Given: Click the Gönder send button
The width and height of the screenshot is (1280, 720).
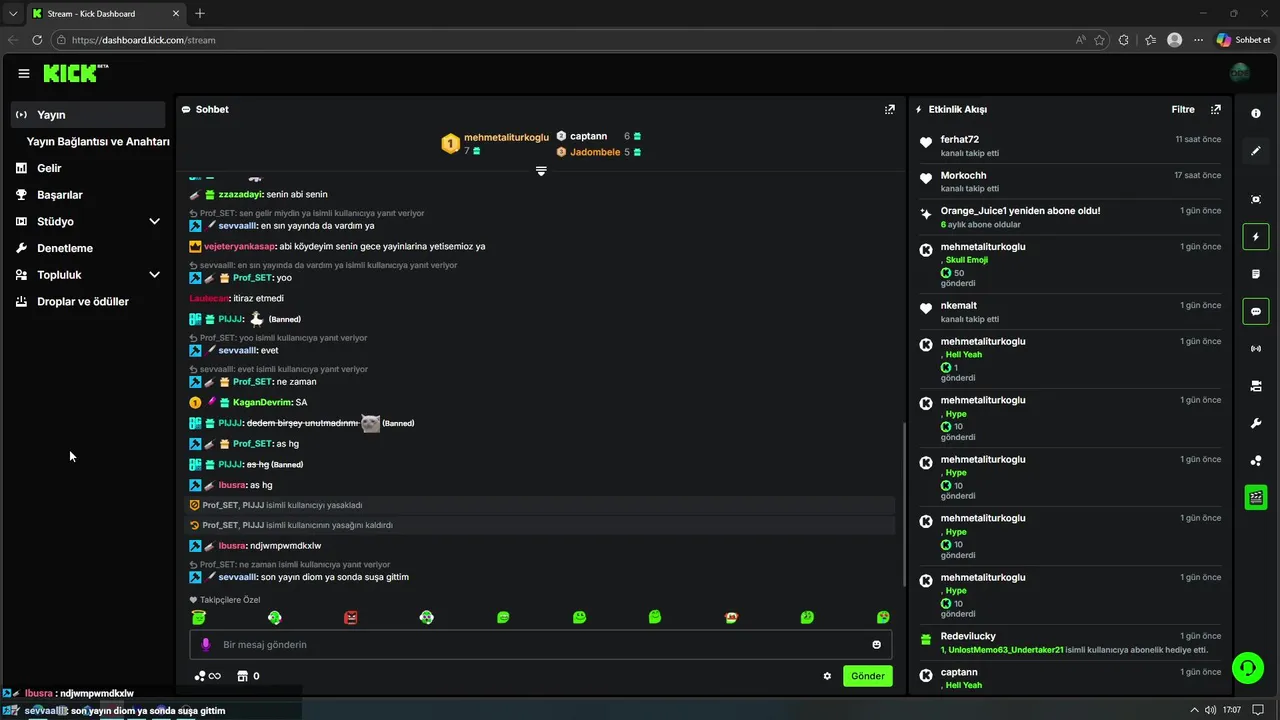Looking at the screenshot, I should [868, 676].
